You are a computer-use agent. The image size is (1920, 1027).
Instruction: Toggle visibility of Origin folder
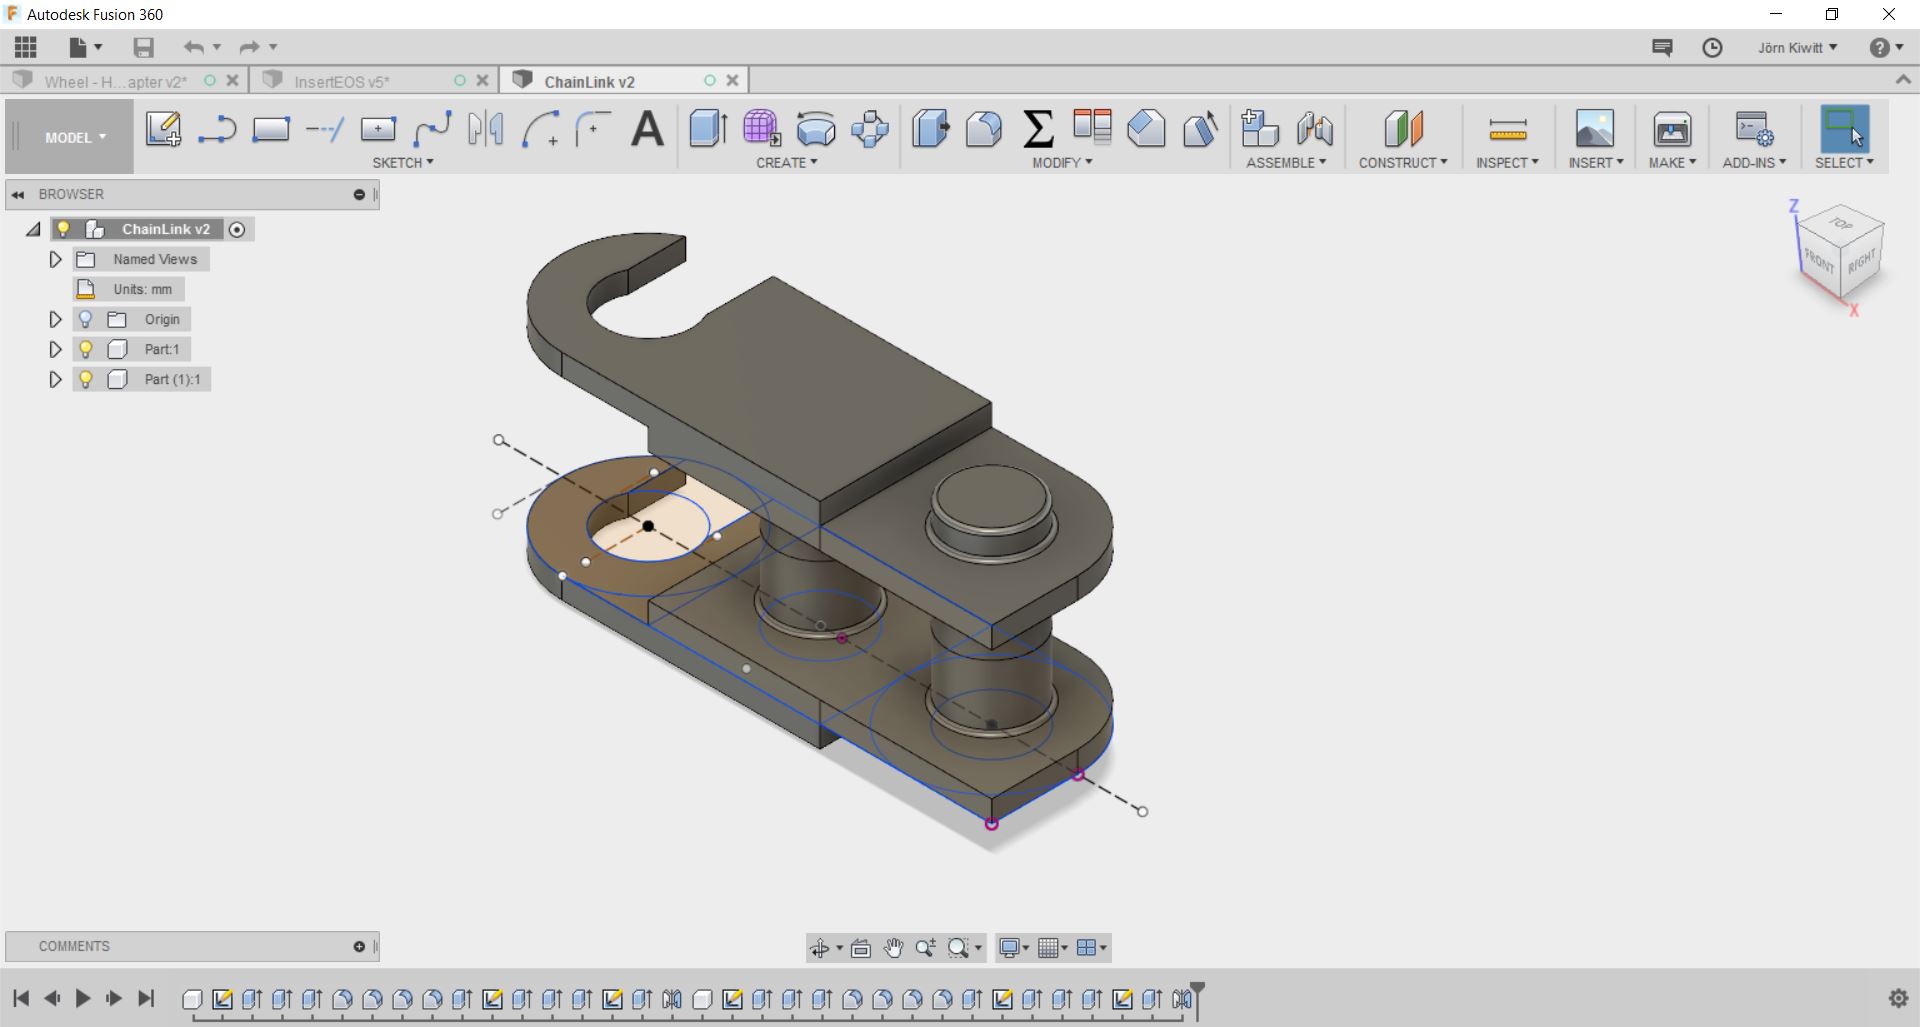(x=86, y=319)
